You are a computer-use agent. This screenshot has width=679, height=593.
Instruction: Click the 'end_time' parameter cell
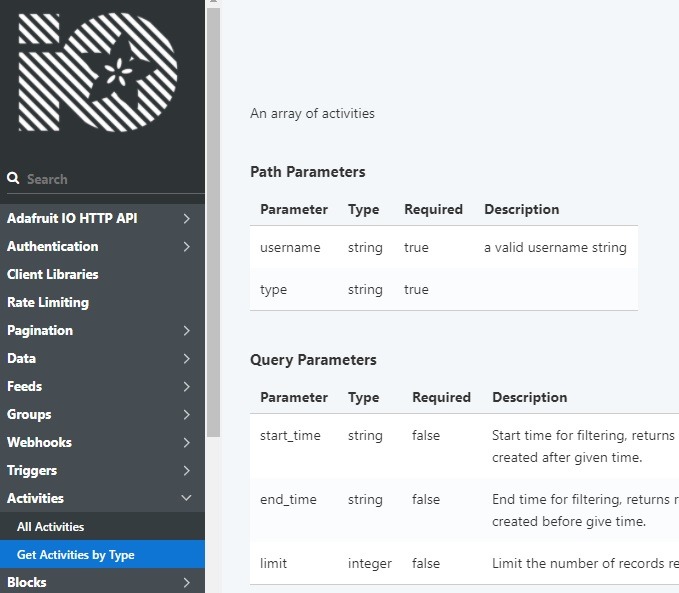pos(288,499)
